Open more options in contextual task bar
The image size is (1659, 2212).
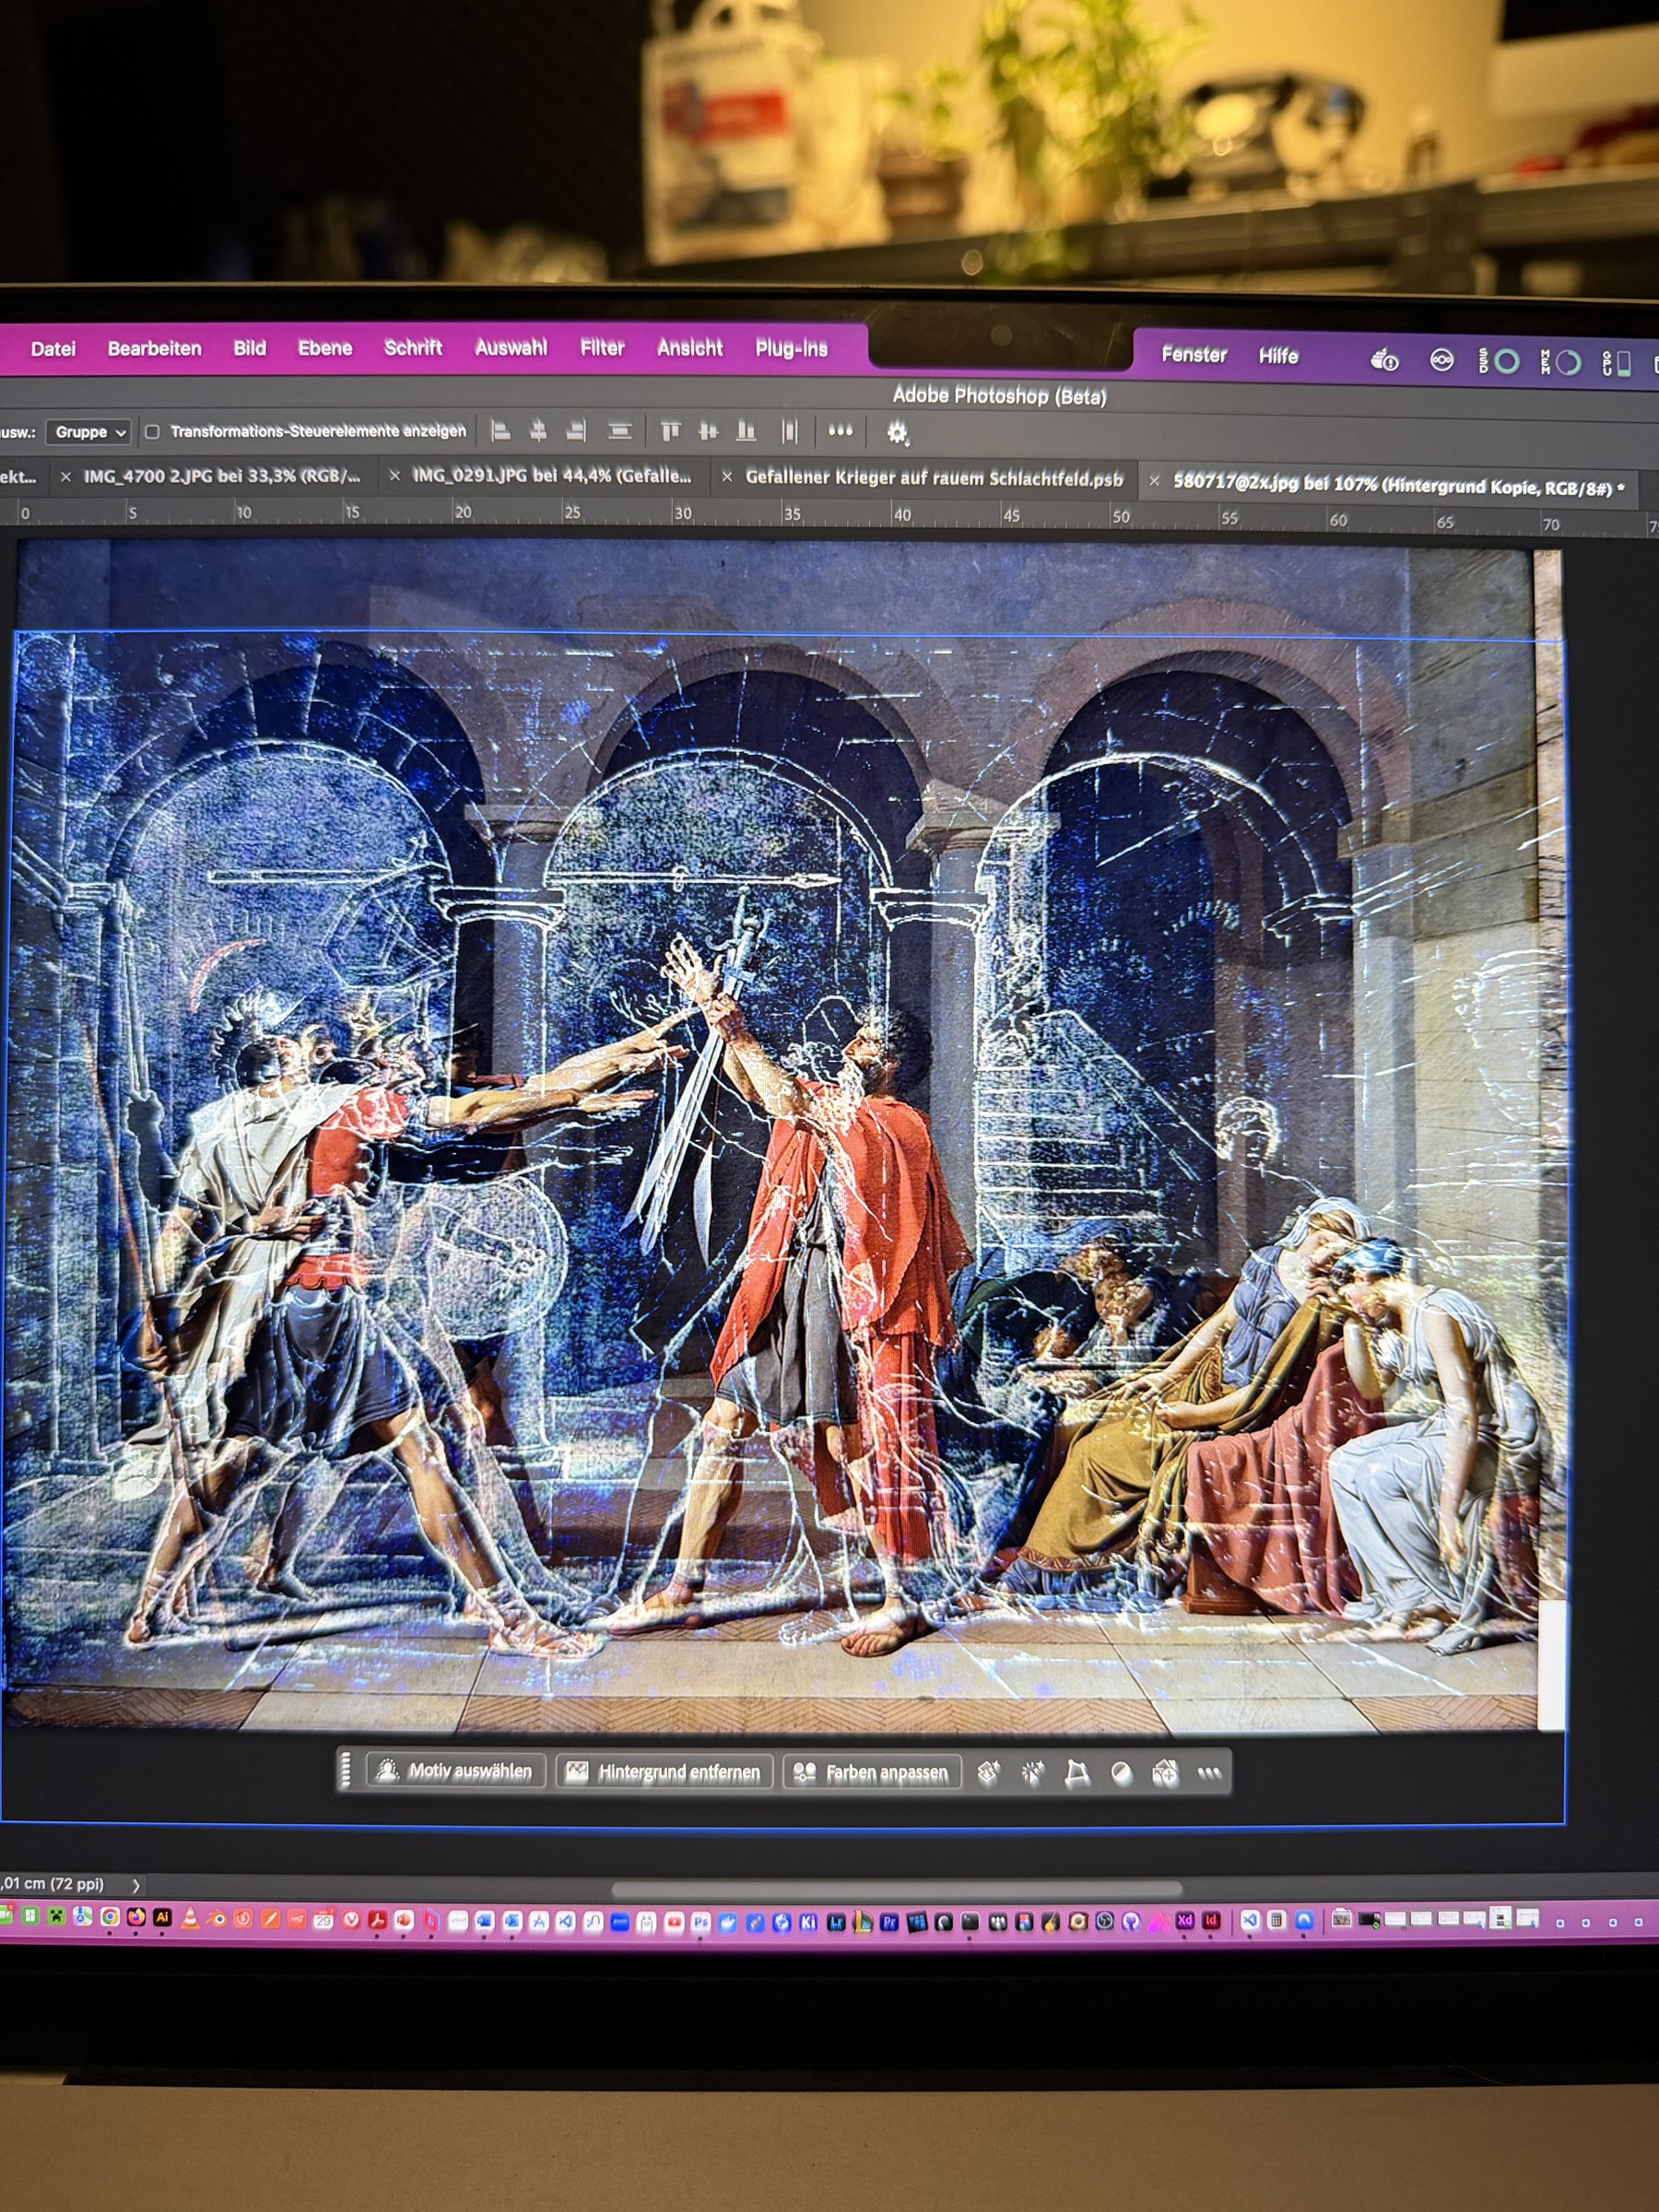[1209, 1773]
